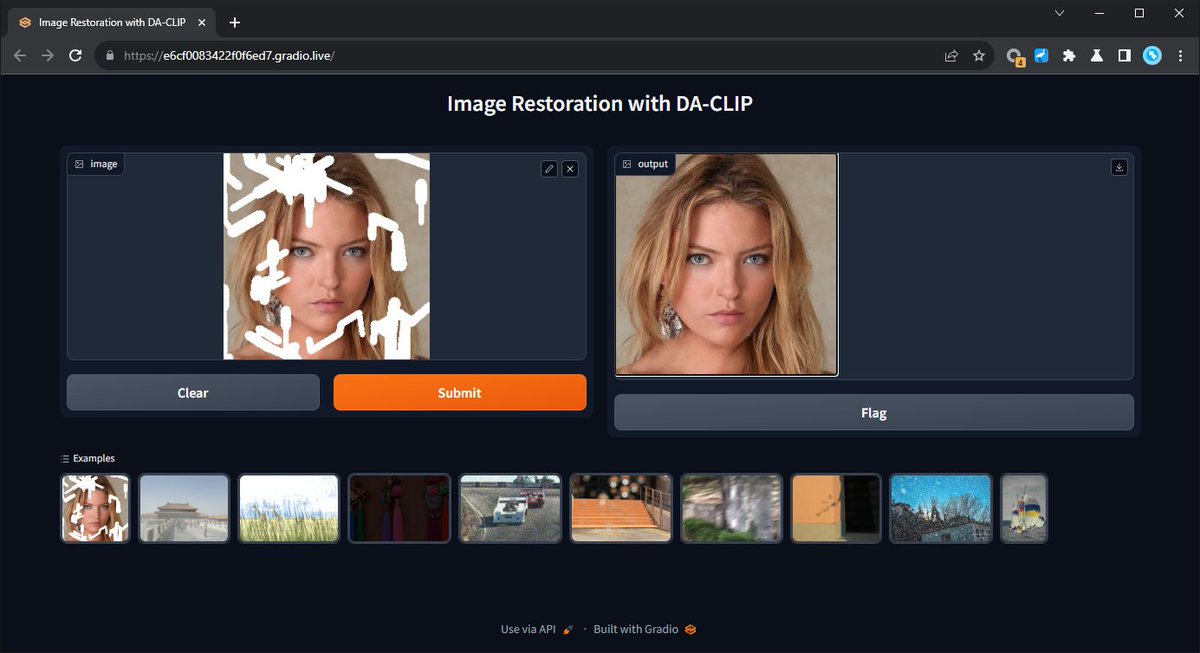View site information lock icon
The image size is (1200, 653).
pyautogui.click(x=110, y=56)
